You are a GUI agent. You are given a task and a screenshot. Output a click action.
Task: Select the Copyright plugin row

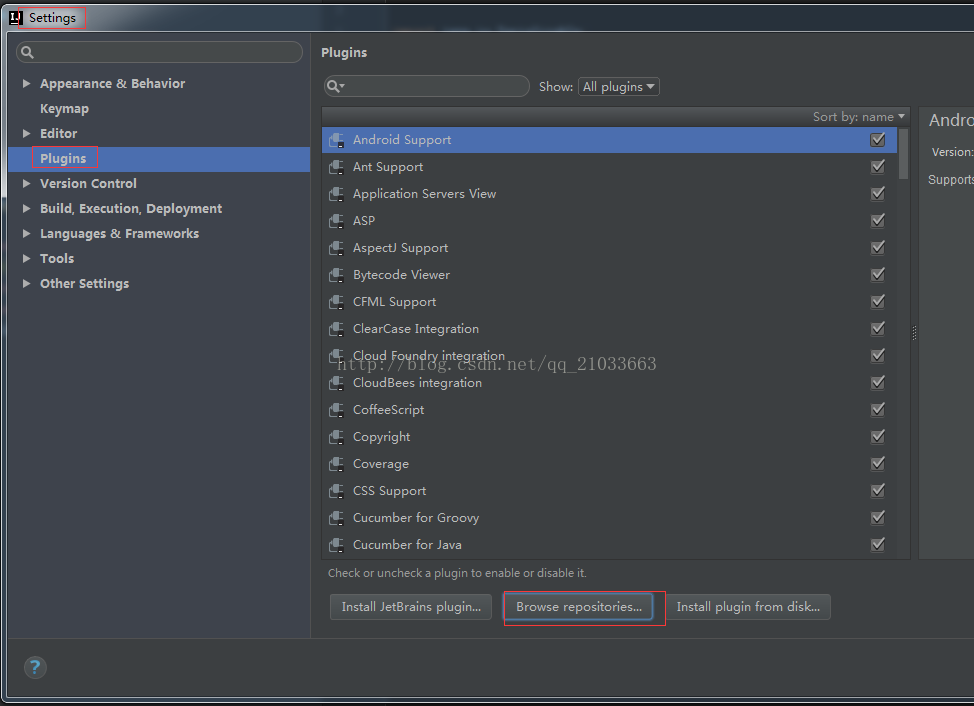[x=609, y=437]
